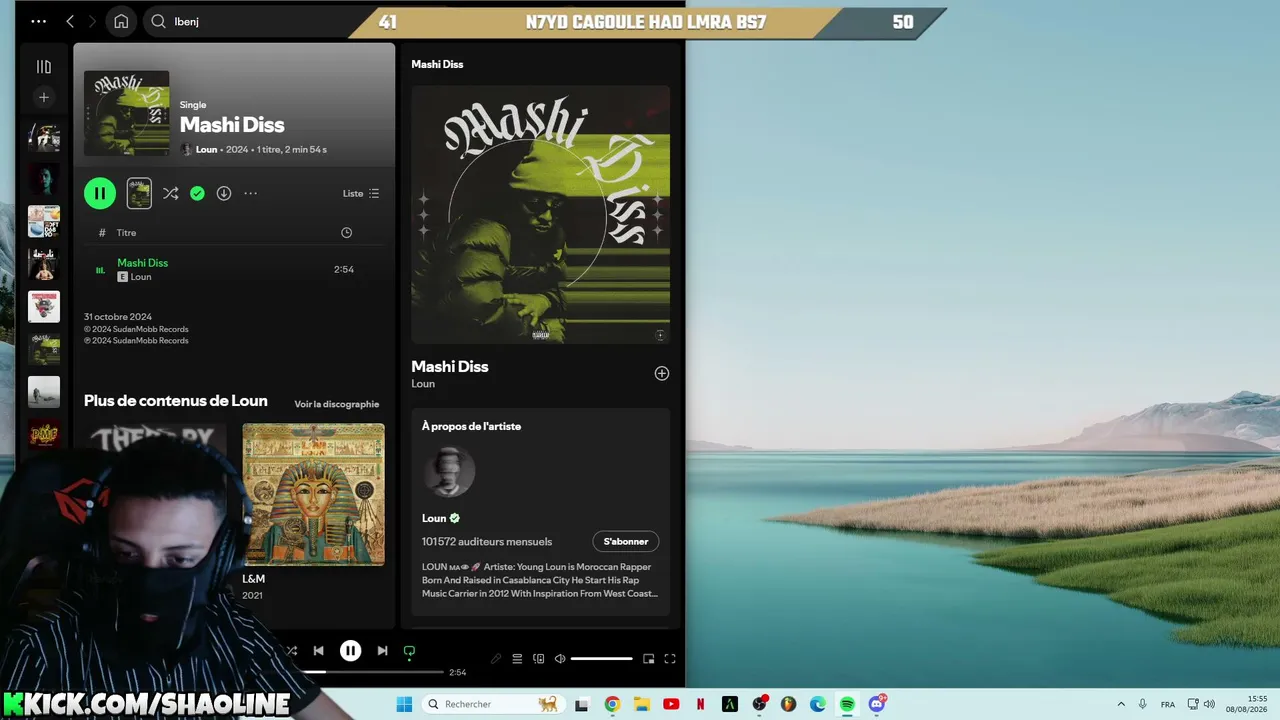Click the Loun artist name in the About card
The width and height of the screenshot is (1280, 720).
(434, 518)
